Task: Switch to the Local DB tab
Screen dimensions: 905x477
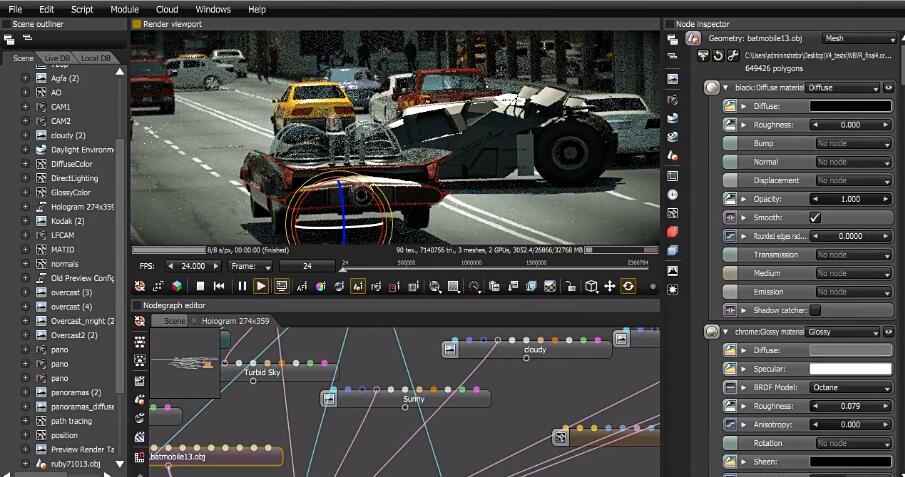Action: pyautogui.click(x=95, y=58)
